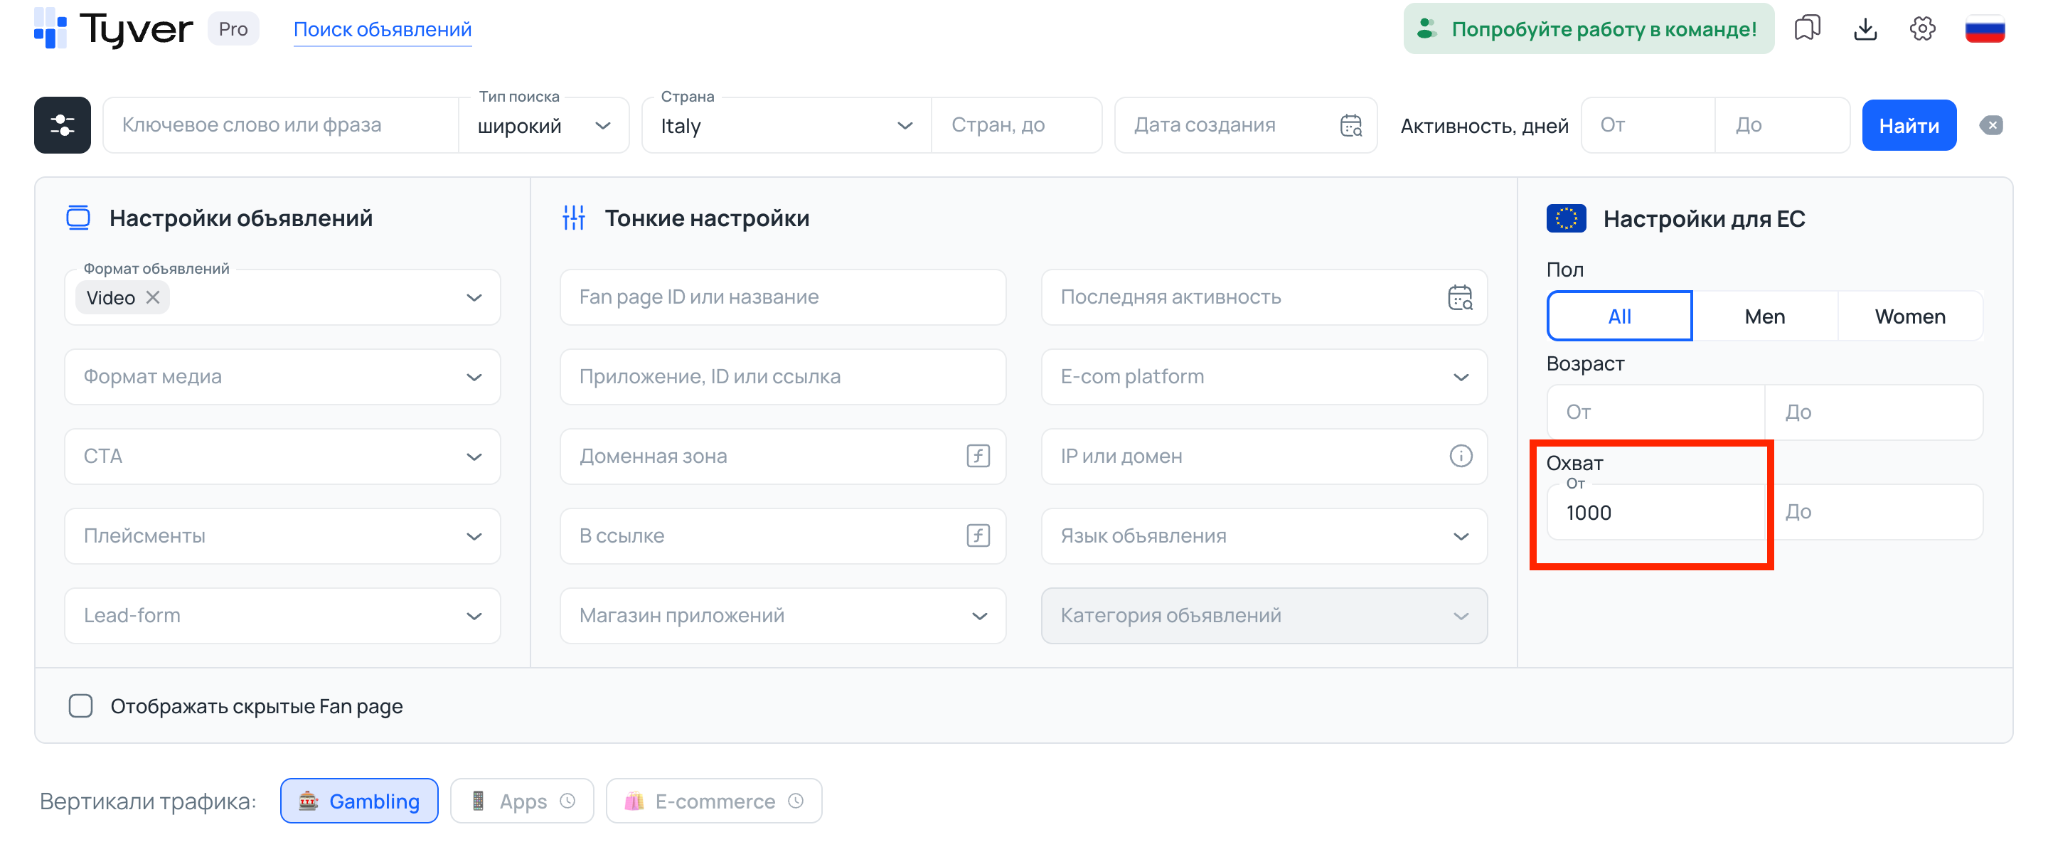Screen dimensions: 2048x865
Task: Expand Язык объявления dropdown
Action: pyautogui.click(x=1264, y=536)
